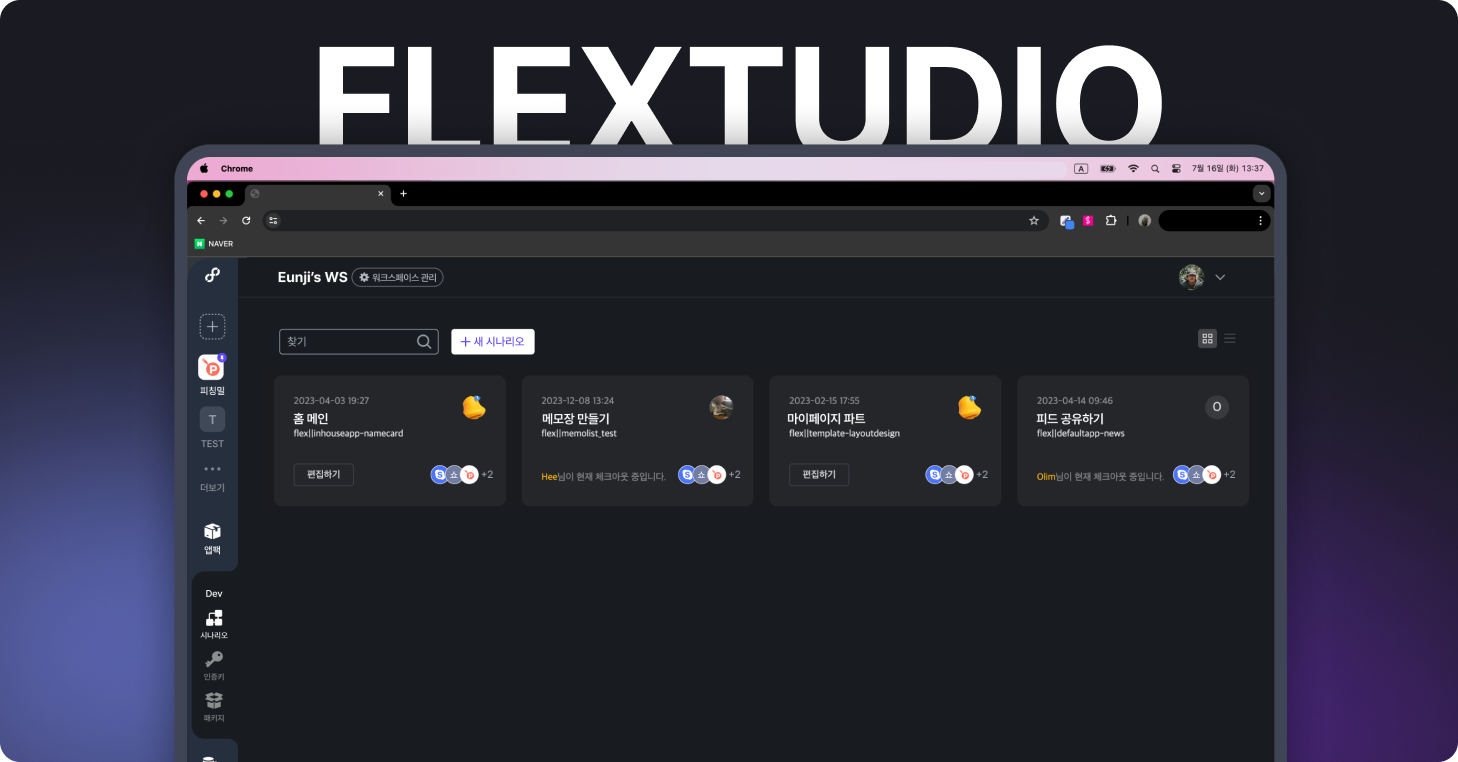Click 쇼 member avatar on 메모장 만들기 card
This screenshot has width=1458, height=762.
(702, 475)
